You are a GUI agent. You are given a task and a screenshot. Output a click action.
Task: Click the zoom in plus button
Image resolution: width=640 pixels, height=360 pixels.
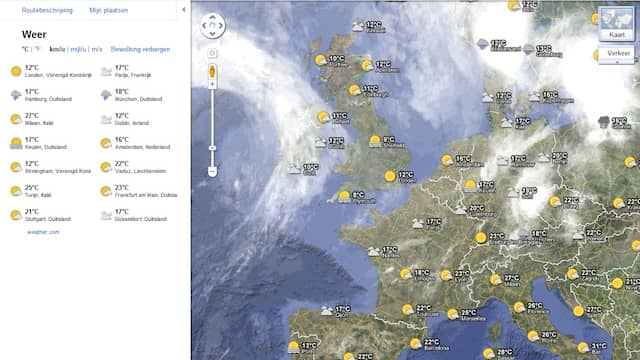(x=212, y=84)
